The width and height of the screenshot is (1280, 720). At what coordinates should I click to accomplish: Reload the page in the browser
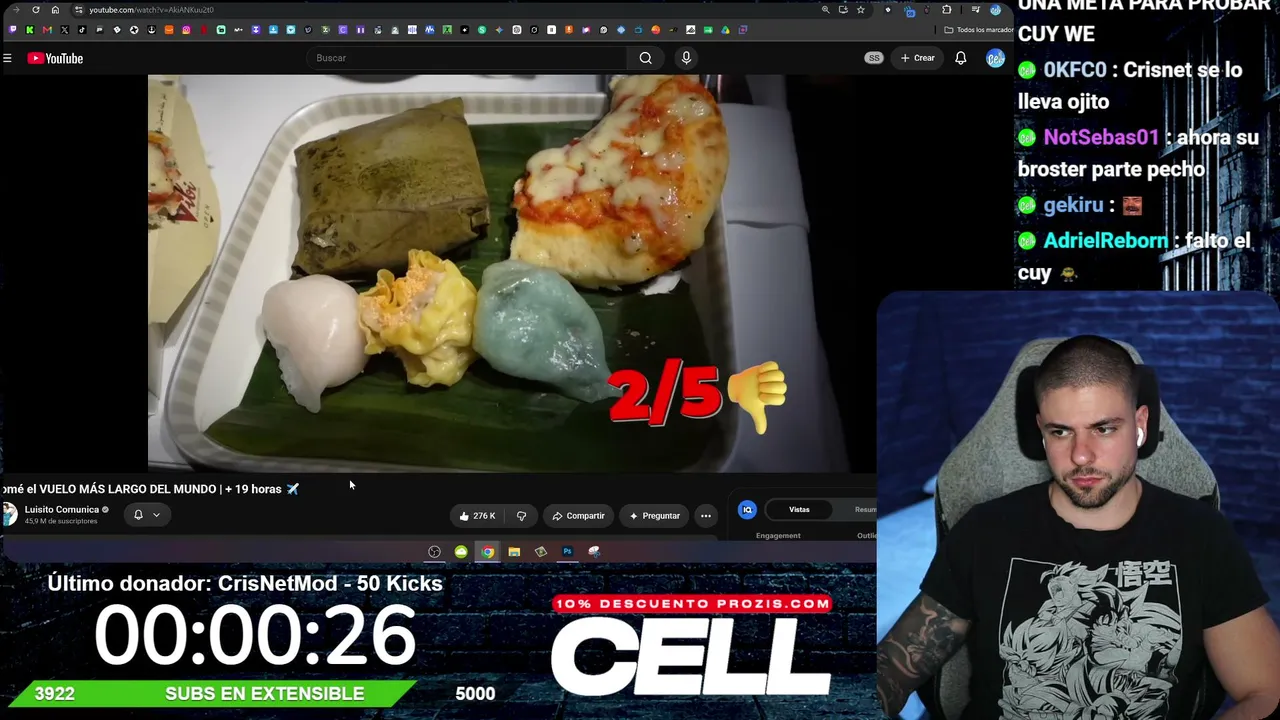pyautogui.click(x=36, y=10)
